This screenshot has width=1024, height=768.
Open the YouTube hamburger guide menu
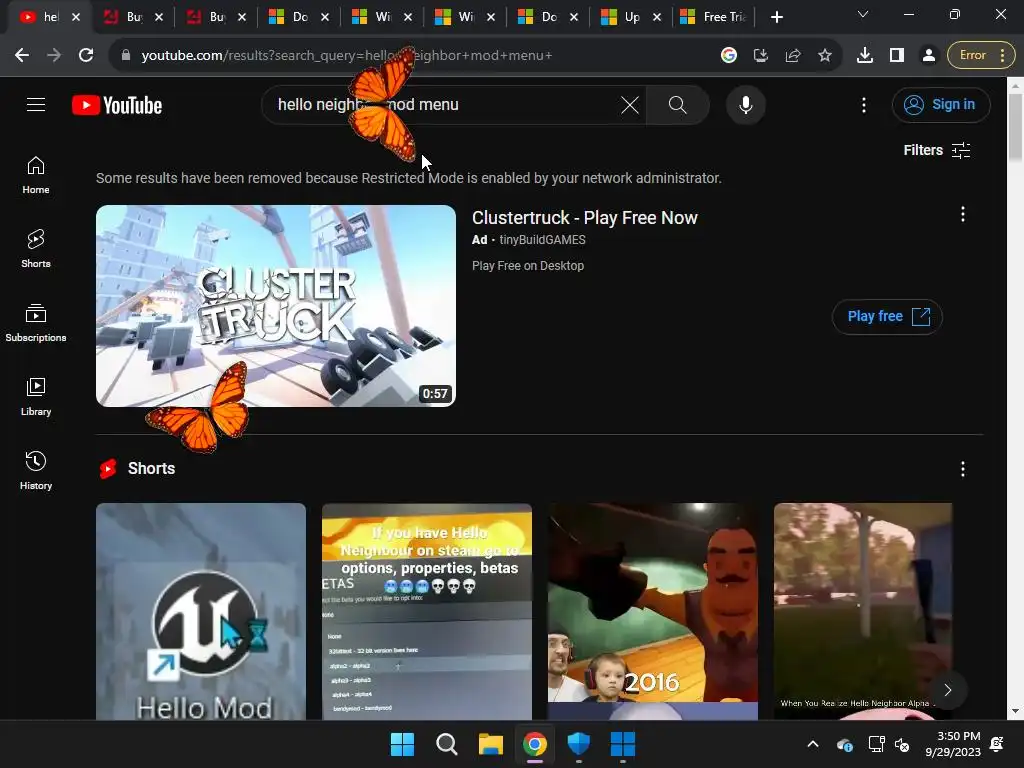(x=36, y=104)
